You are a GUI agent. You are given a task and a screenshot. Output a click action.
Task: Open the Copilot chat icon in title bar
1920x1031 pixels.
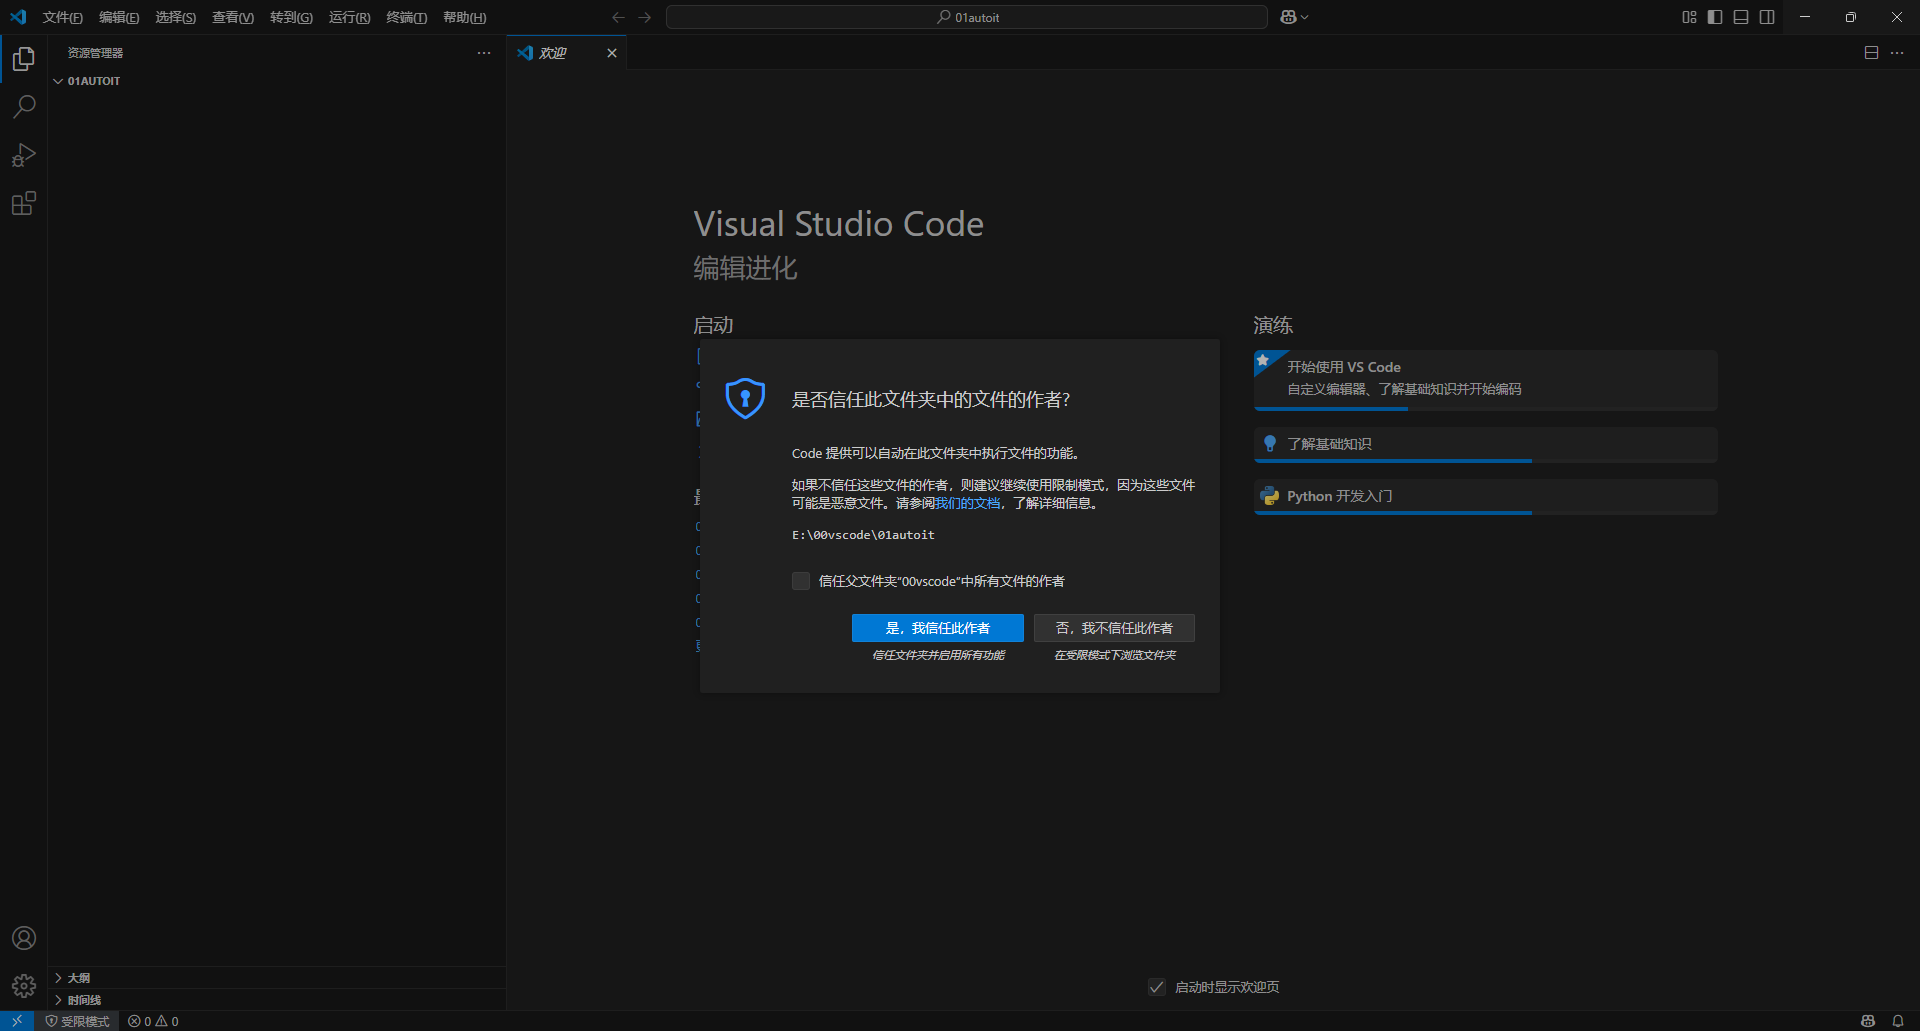click(x=1288, y=17)
